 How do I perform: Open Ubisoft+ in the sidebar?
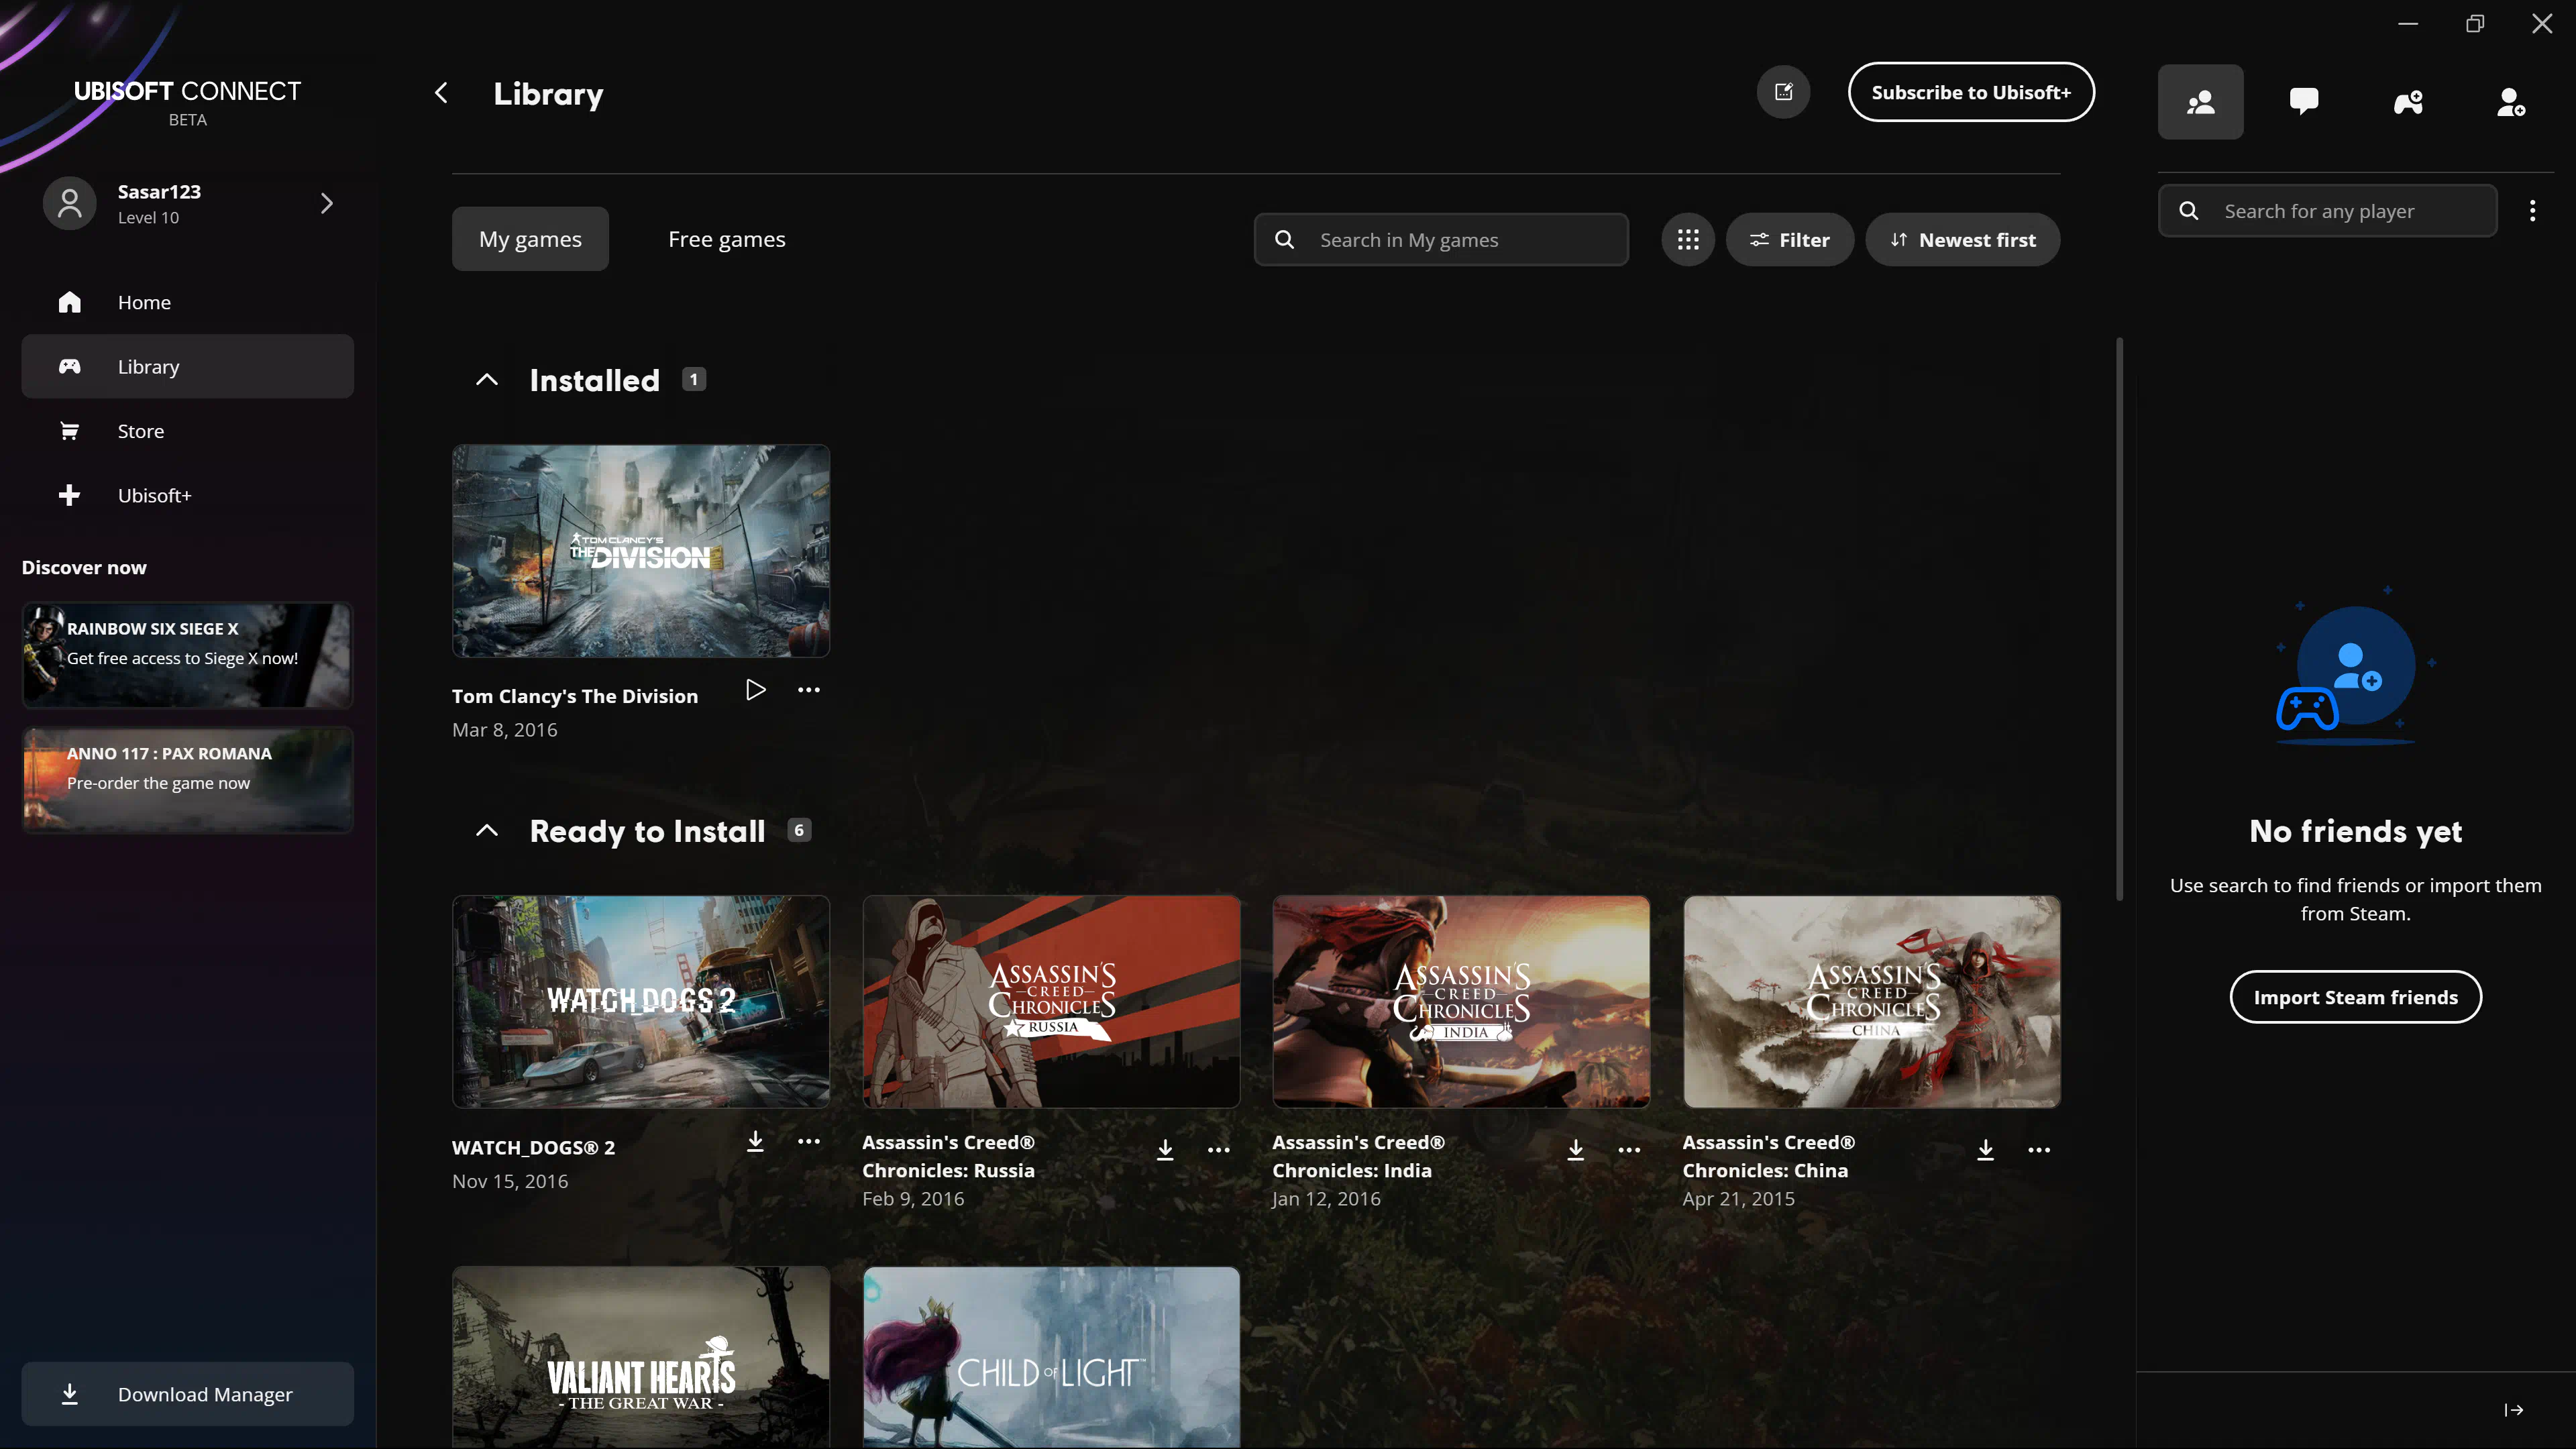pos(187,495)
